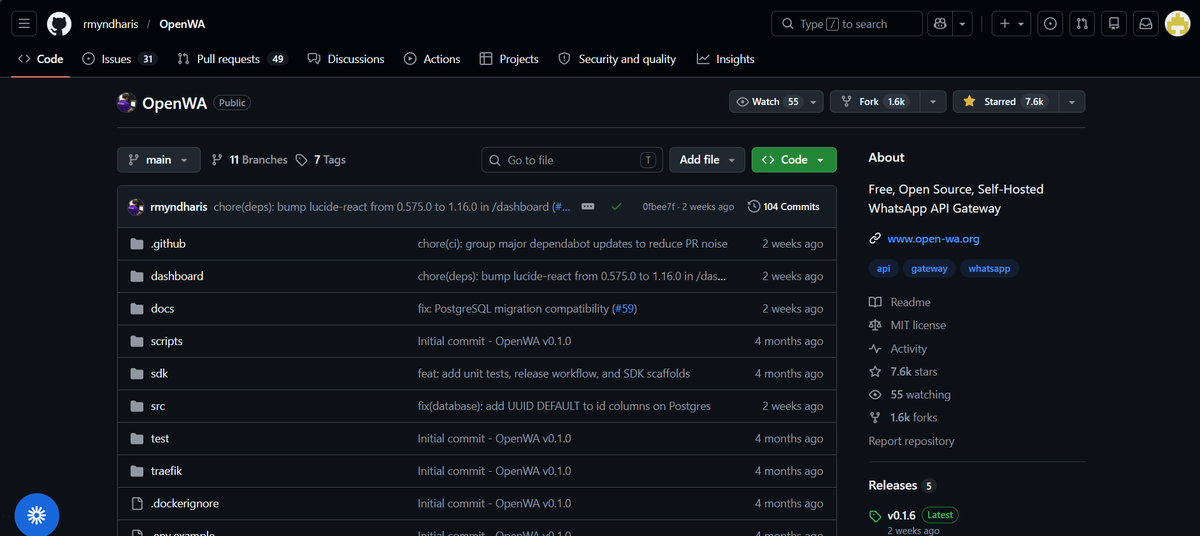The height and width of the screenshot is (536, 1200).
Task: Open the main branch selector
Action: pyautogui.click(x=159, y=160)
